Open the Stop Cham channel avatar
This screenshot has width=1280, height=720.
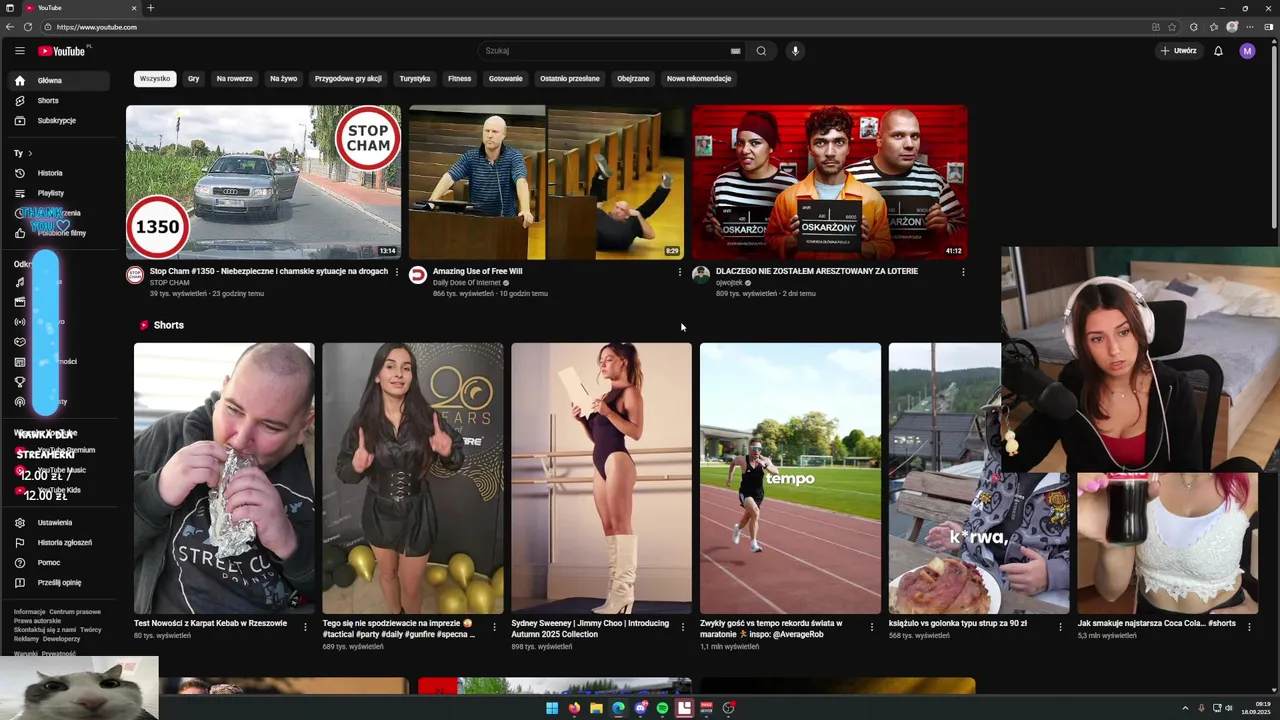point(135,275)
